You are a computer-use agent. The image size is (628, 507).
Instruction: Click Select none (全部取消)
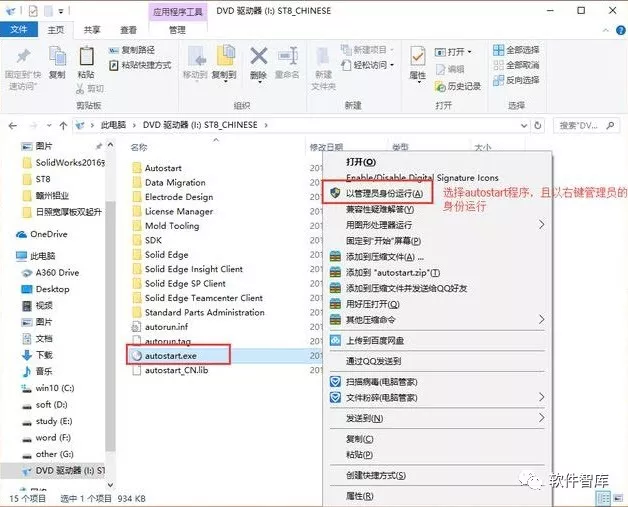click(x=516, y=65)
